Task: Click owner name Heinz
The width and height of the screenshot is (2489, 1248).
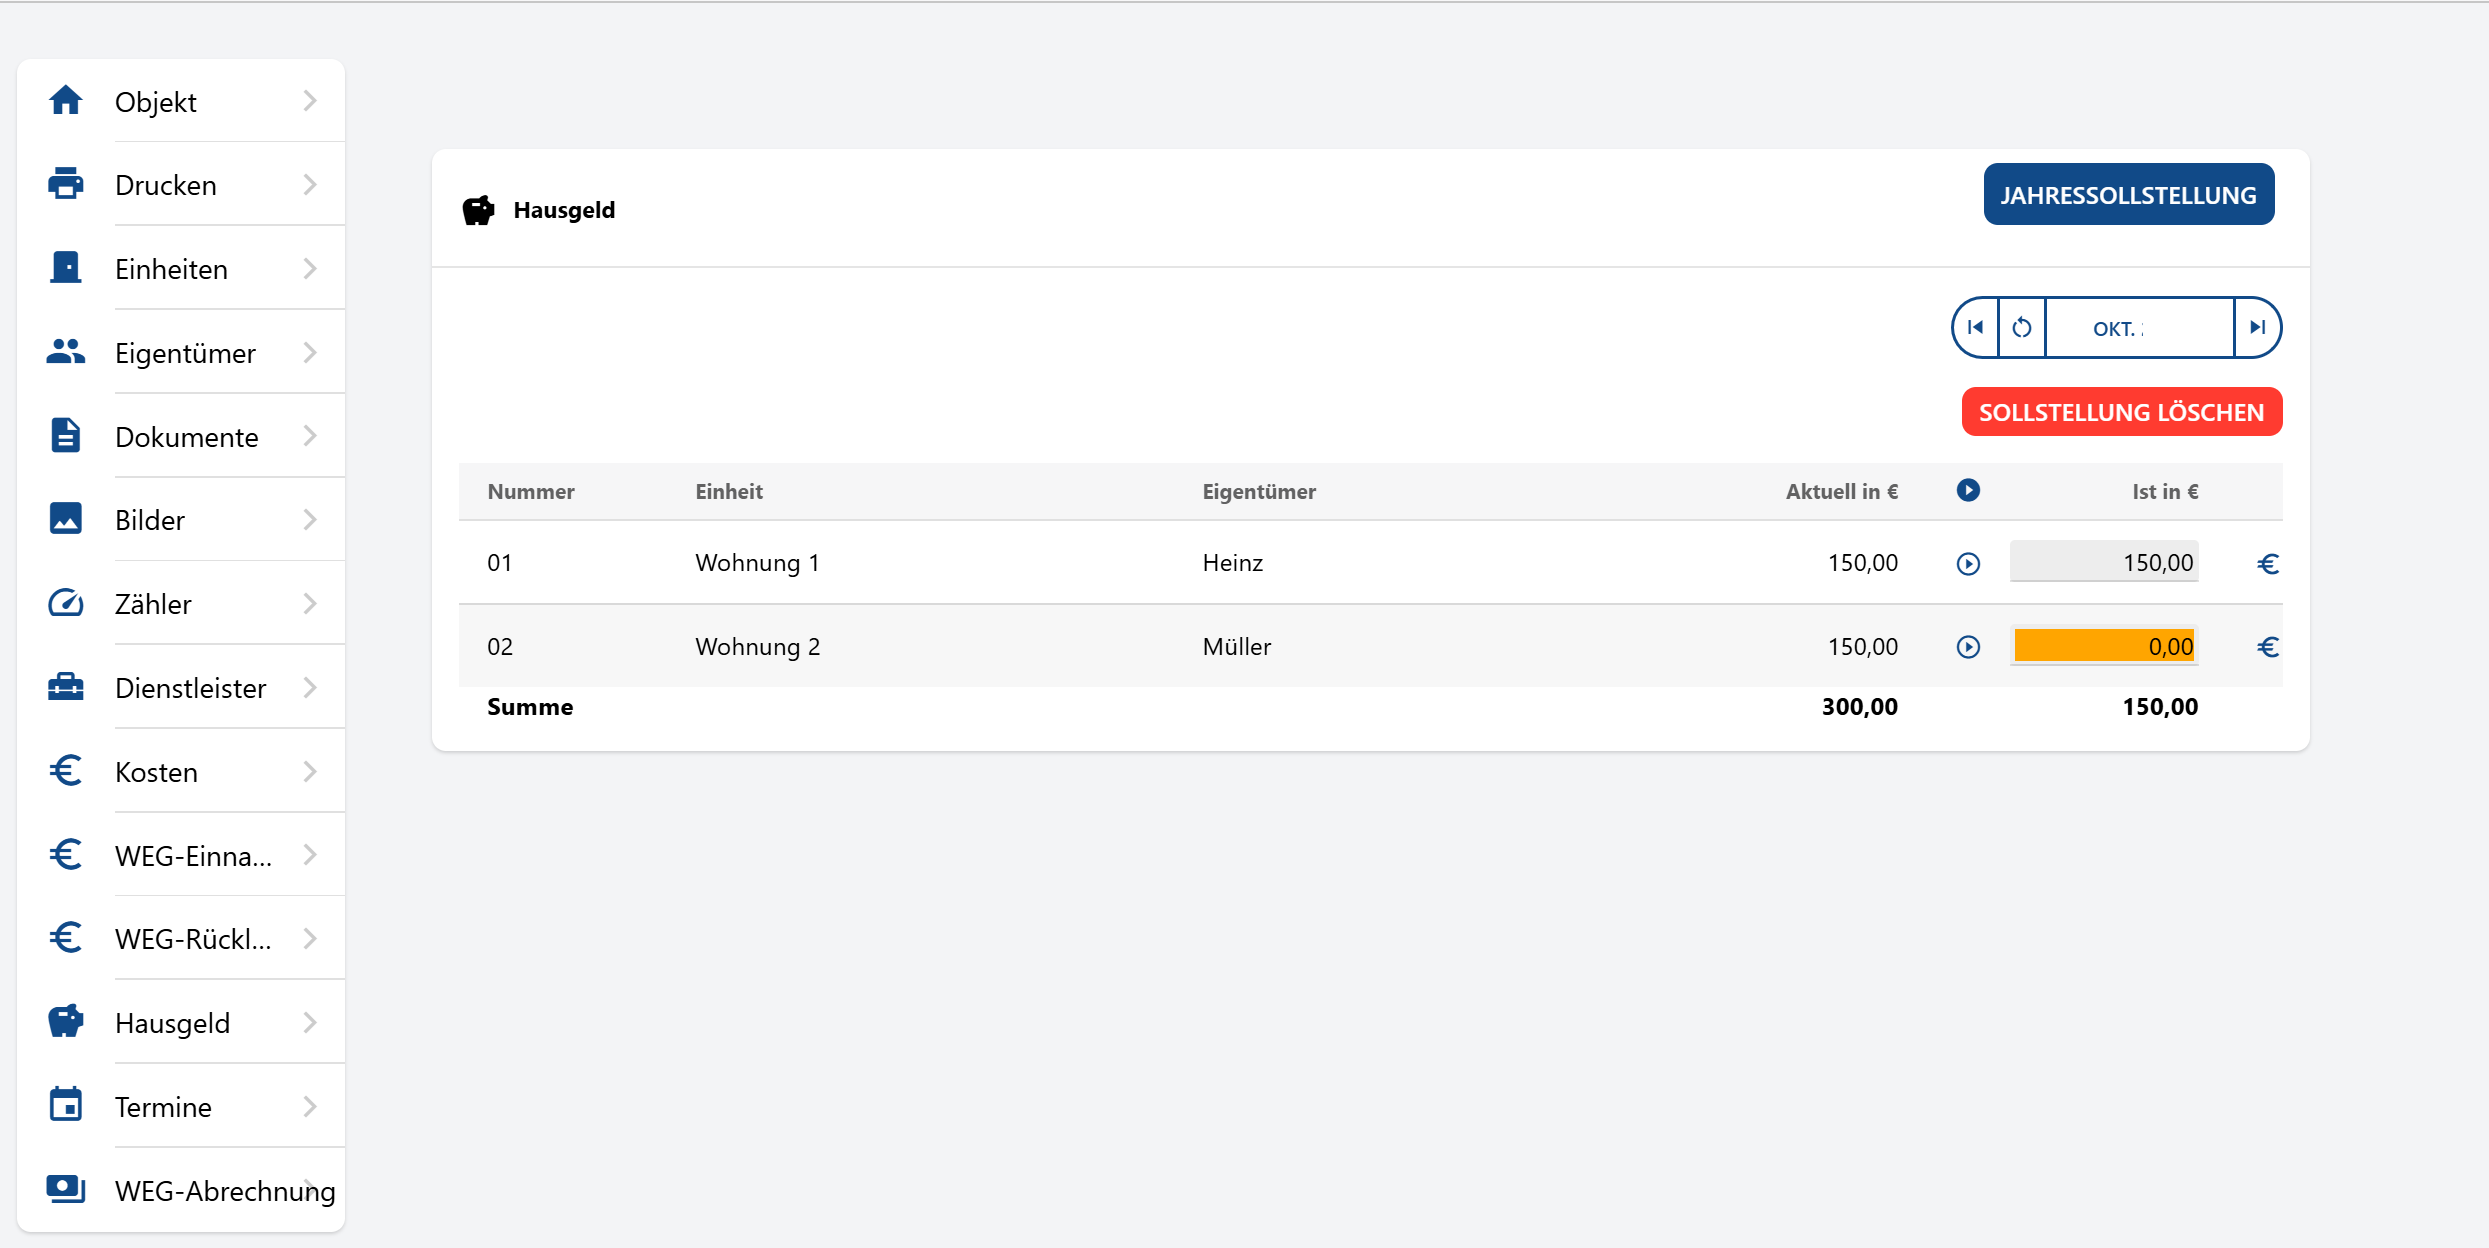Action: point(1232,563)
